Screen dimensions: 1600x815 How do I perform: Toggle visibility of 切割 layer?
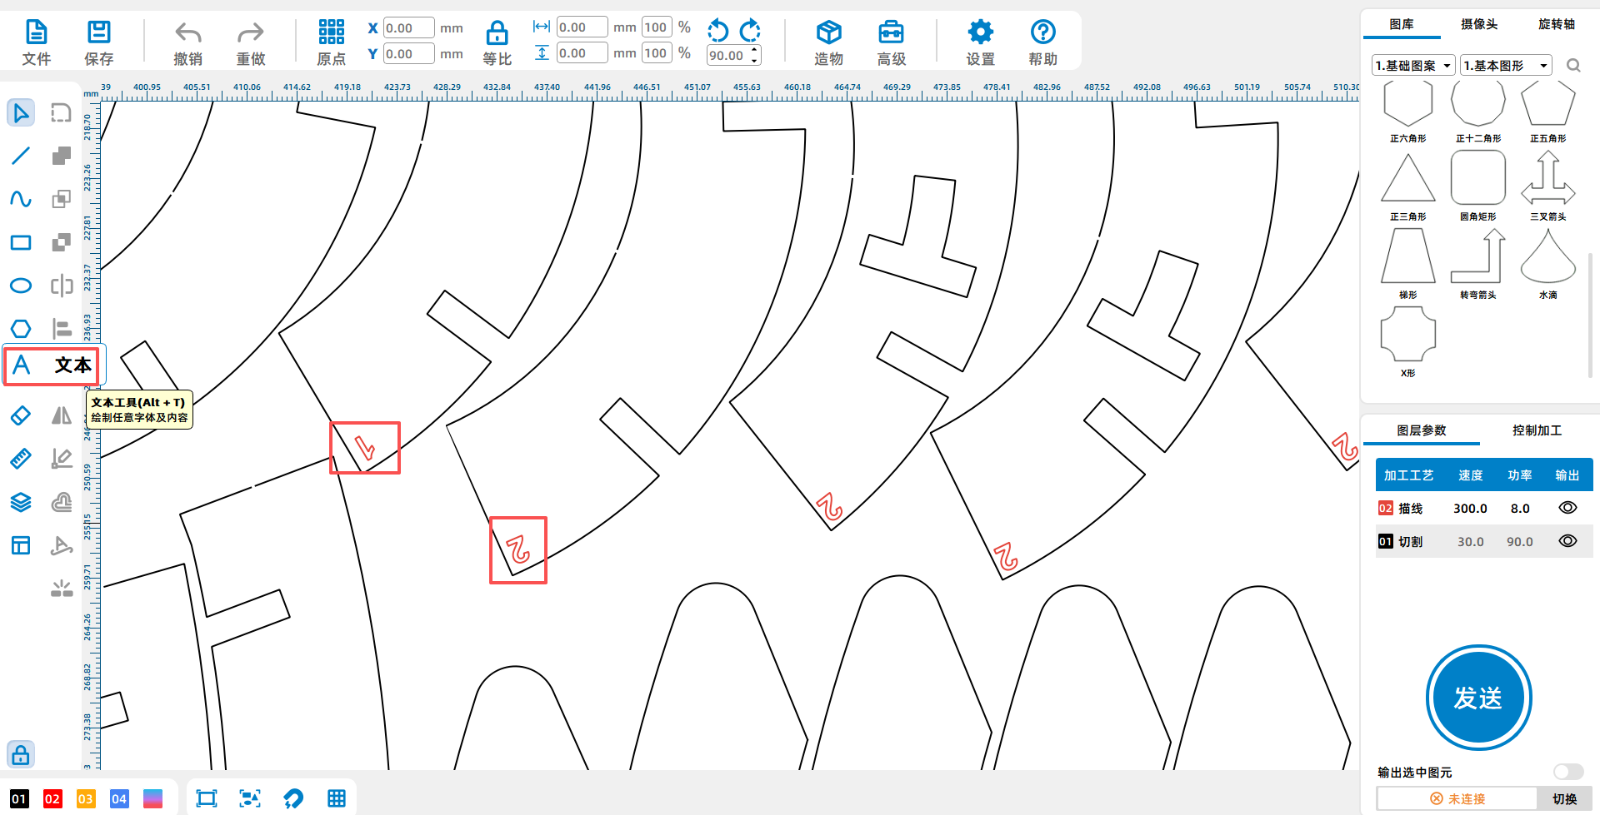click(1567, 541)
